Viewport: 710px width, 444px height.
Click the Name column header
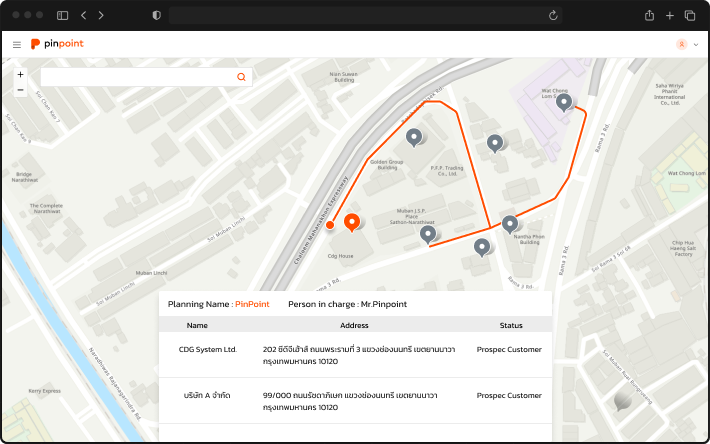(197, 325)
